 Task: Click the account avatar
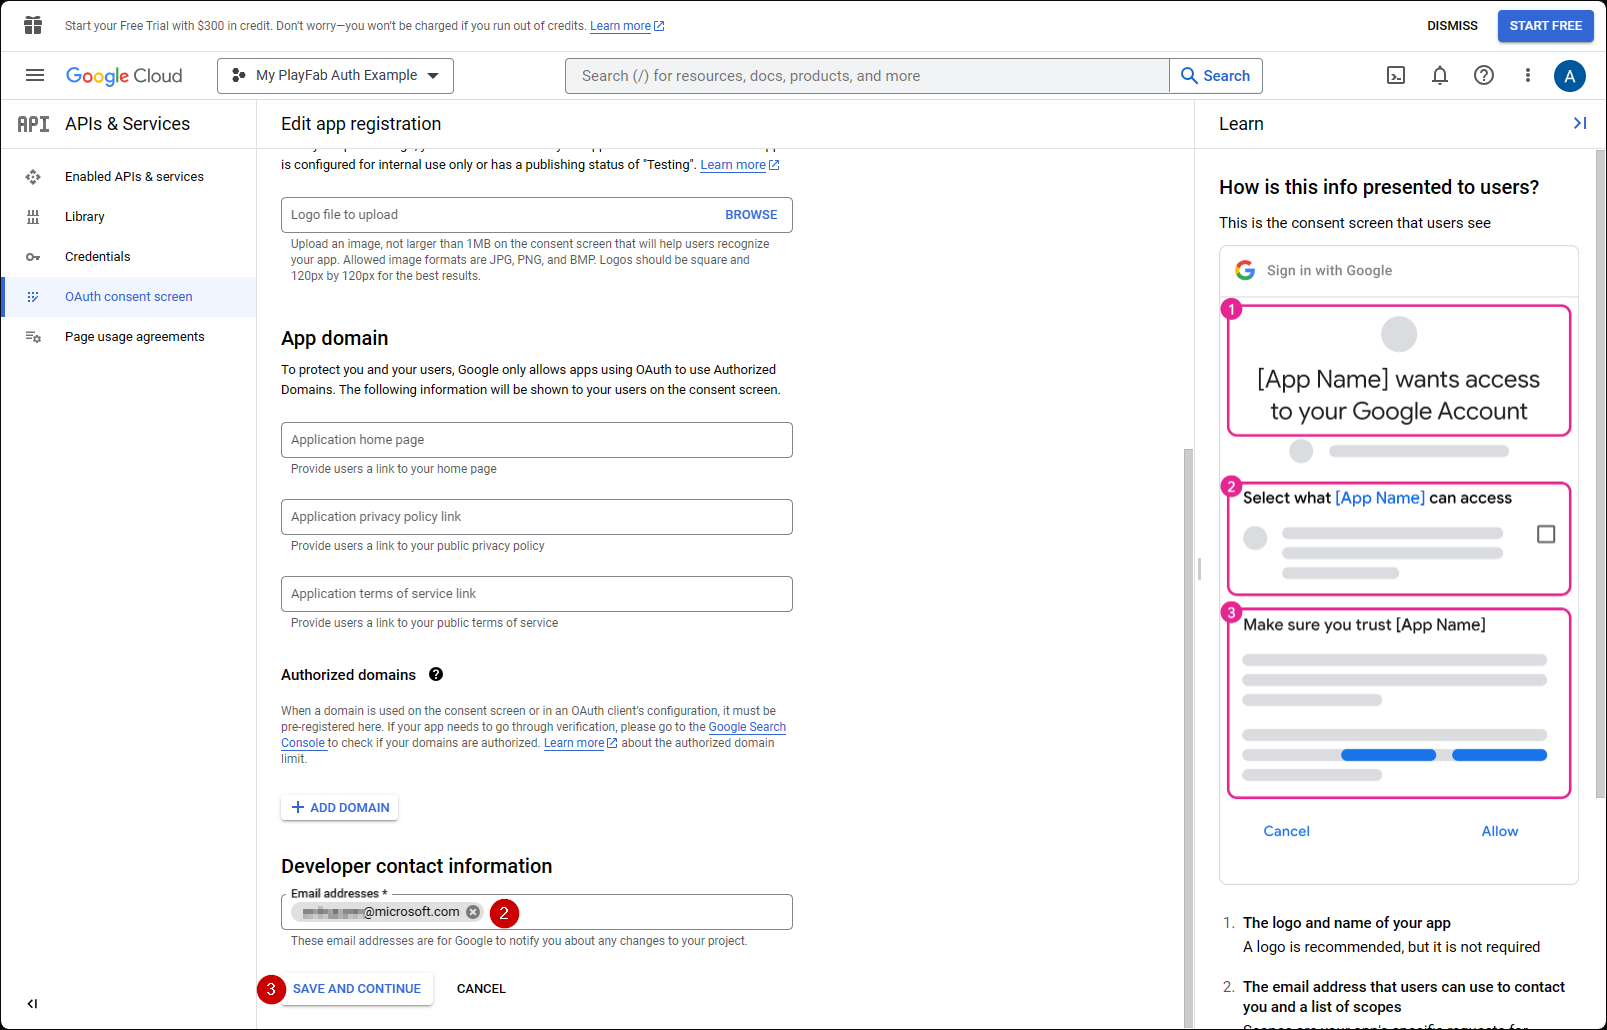click(x=1570, y=75)
